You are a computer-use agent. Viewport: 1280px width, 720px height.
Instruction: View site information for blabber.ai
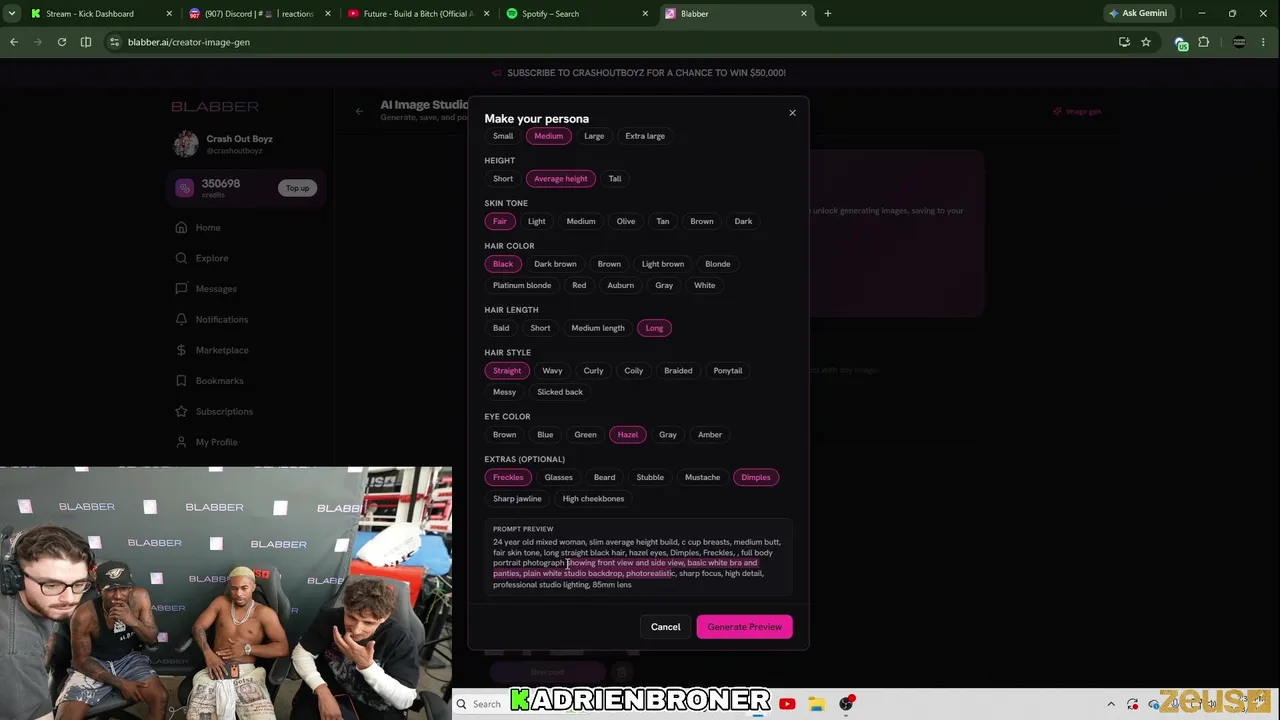[x=115, y=42]
